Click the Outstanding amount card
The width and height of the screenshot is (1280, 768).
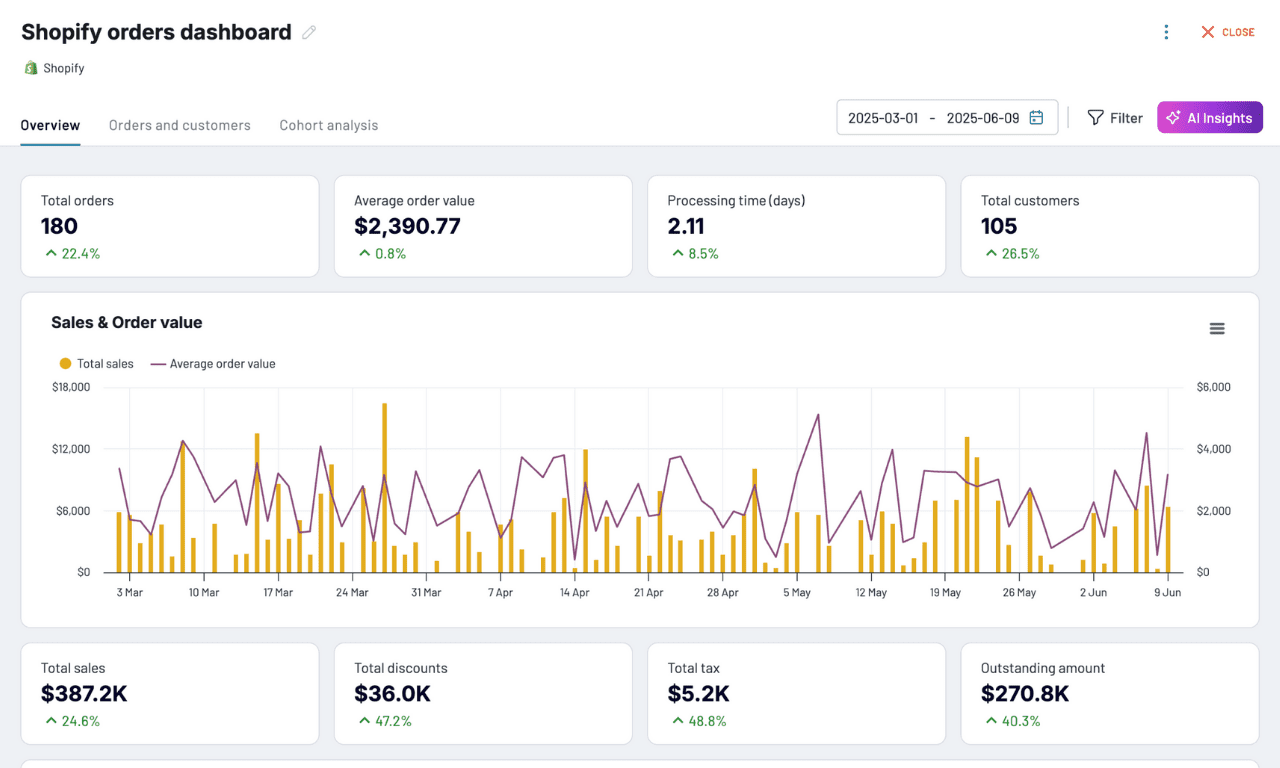click(1109, 693)
